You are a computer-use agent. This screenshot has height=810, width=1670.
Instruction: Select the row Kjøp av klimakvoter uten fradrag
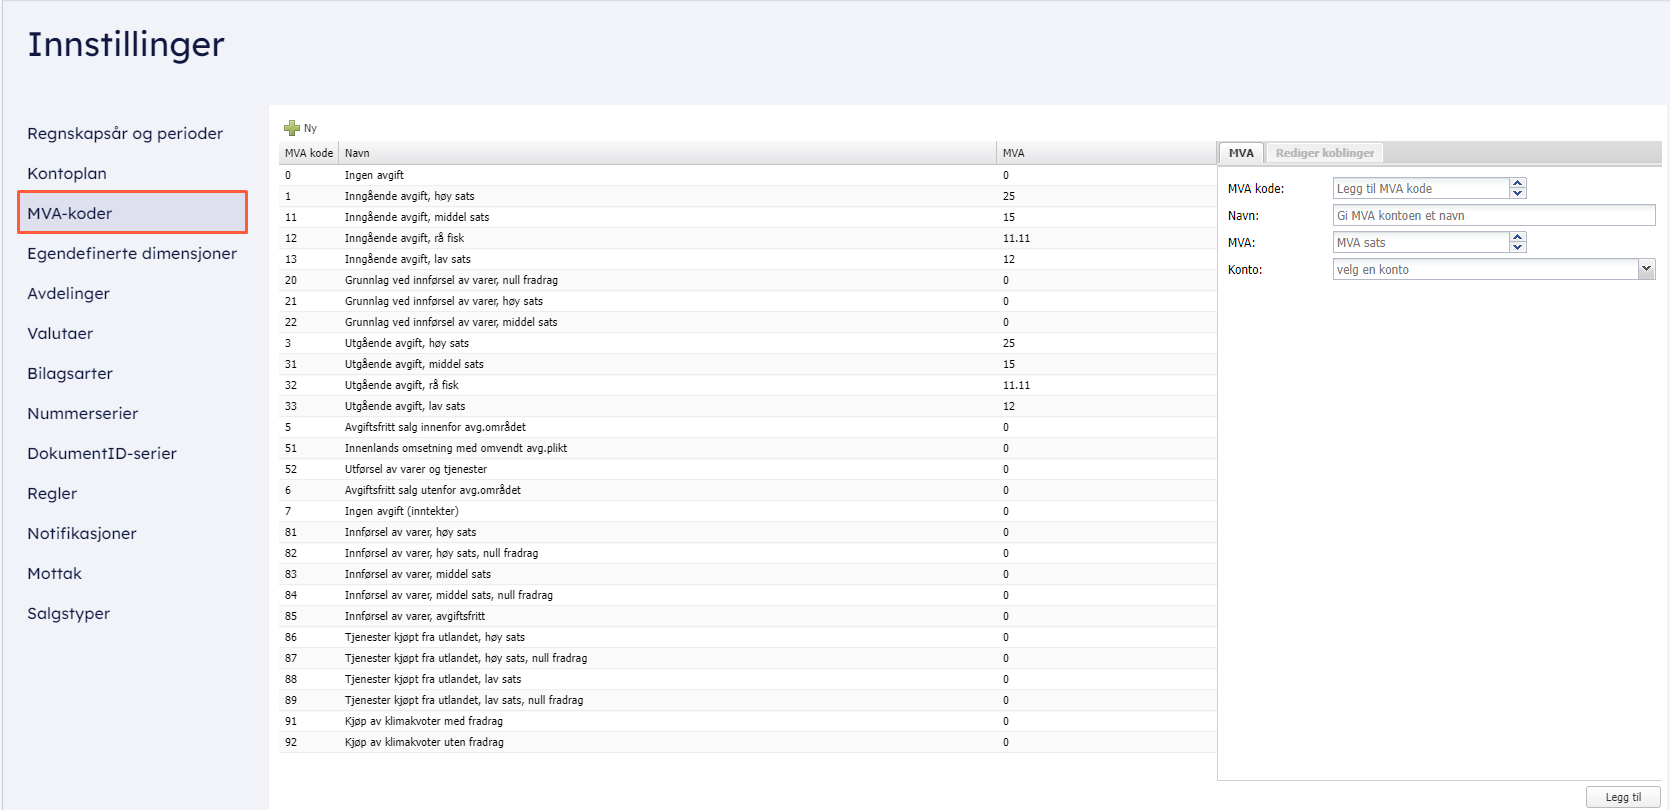coord(424,742)
